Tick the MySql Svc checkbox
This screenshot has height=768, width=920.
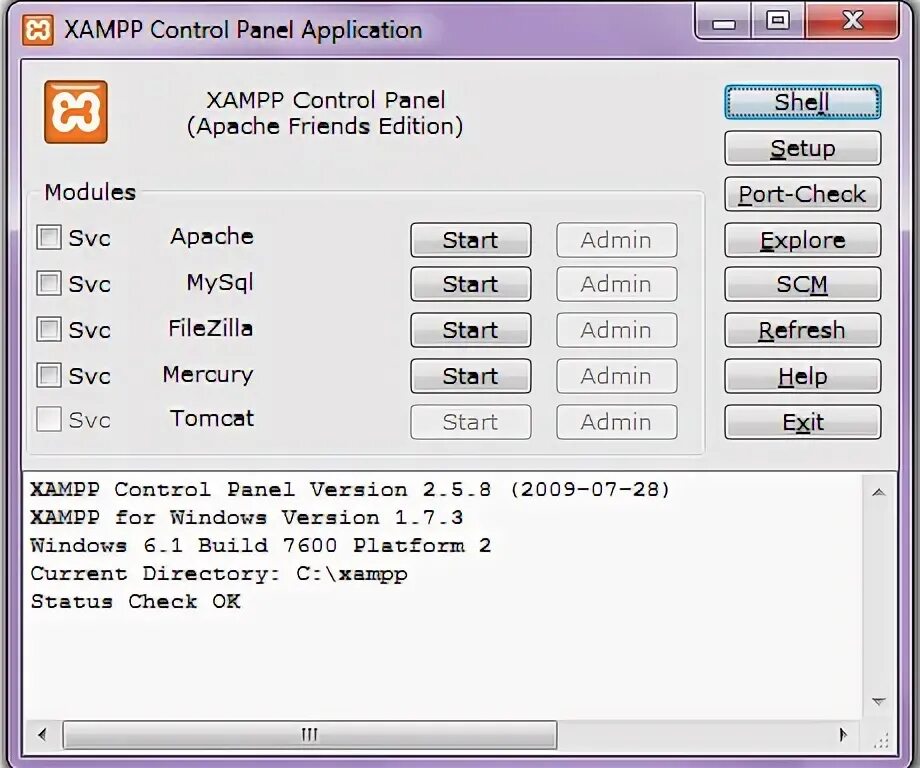coord(49,283)
